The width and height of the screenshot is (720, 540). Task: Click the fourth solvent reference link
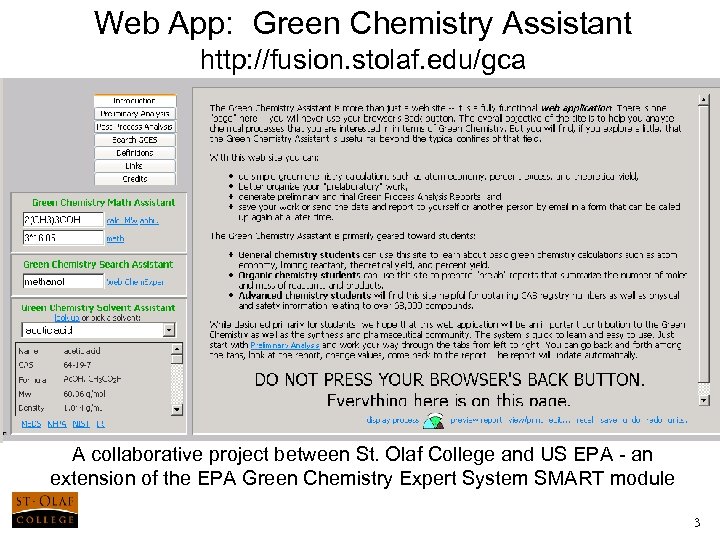pyautogui.click(x=101, y=424)
